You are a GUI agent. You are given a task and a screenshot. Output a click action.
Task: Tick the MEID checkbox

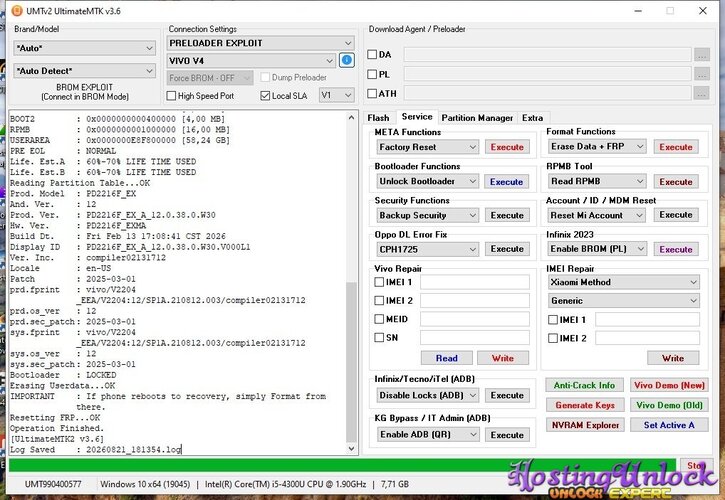(379, 319)
